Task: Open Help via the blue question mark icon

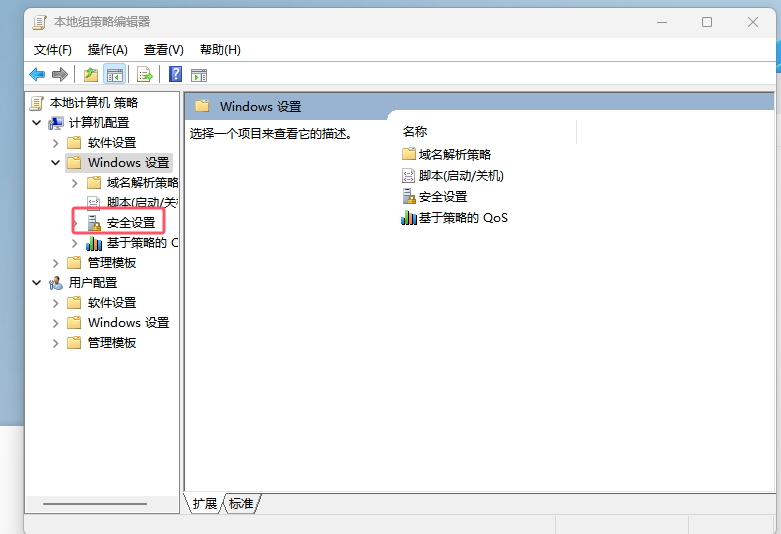Action: tap(175, 74)
